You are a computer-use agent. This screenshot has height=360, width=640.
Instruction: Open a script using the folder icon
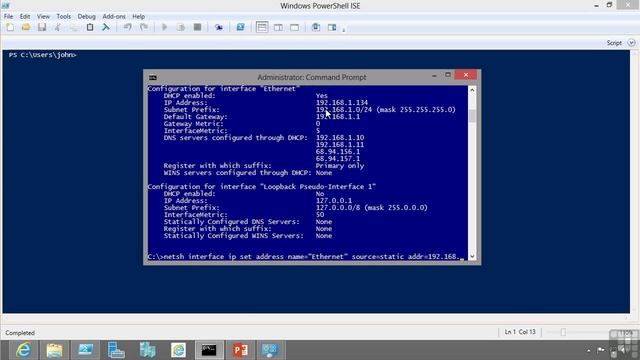26,27
